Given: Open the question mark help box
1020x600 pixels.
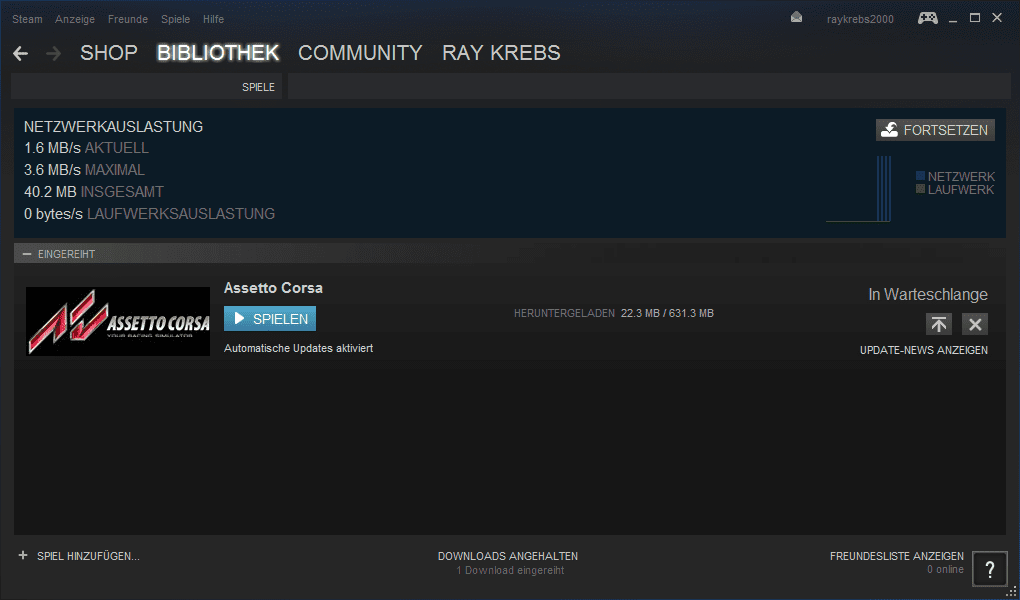Looking at the screenshot, I should click(989, 568).
